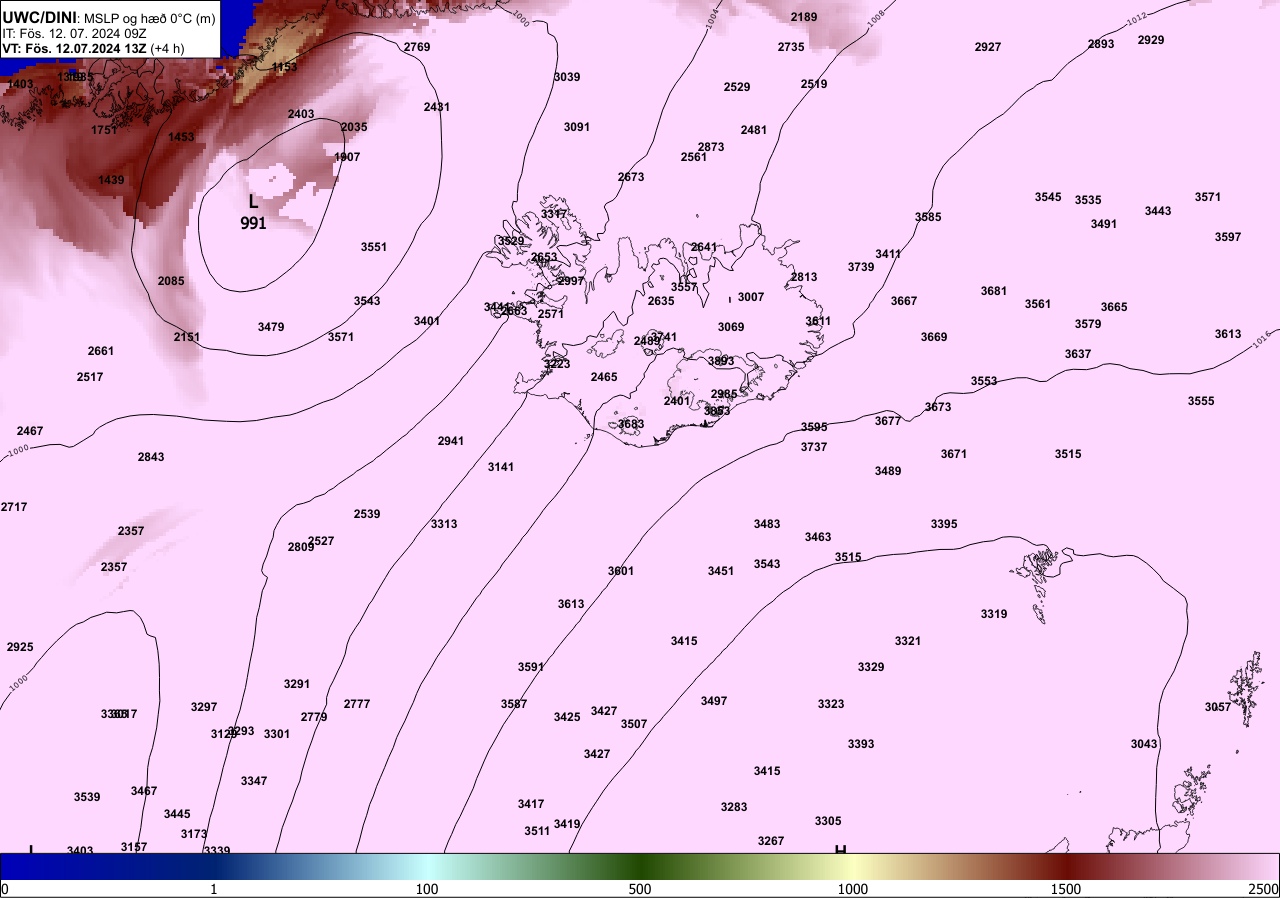
Task: Click the low pressure value '991'
Action: click(253, 224)
